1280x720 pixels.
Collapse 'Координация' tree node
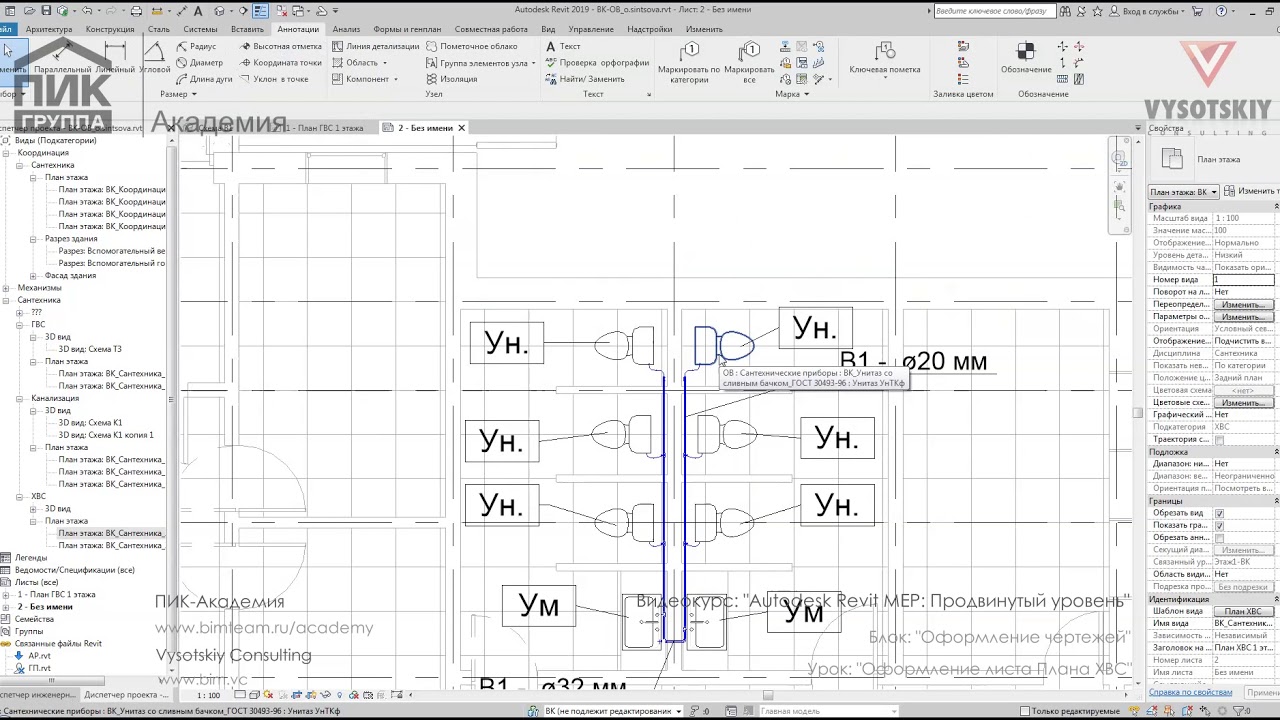point(7,153)
